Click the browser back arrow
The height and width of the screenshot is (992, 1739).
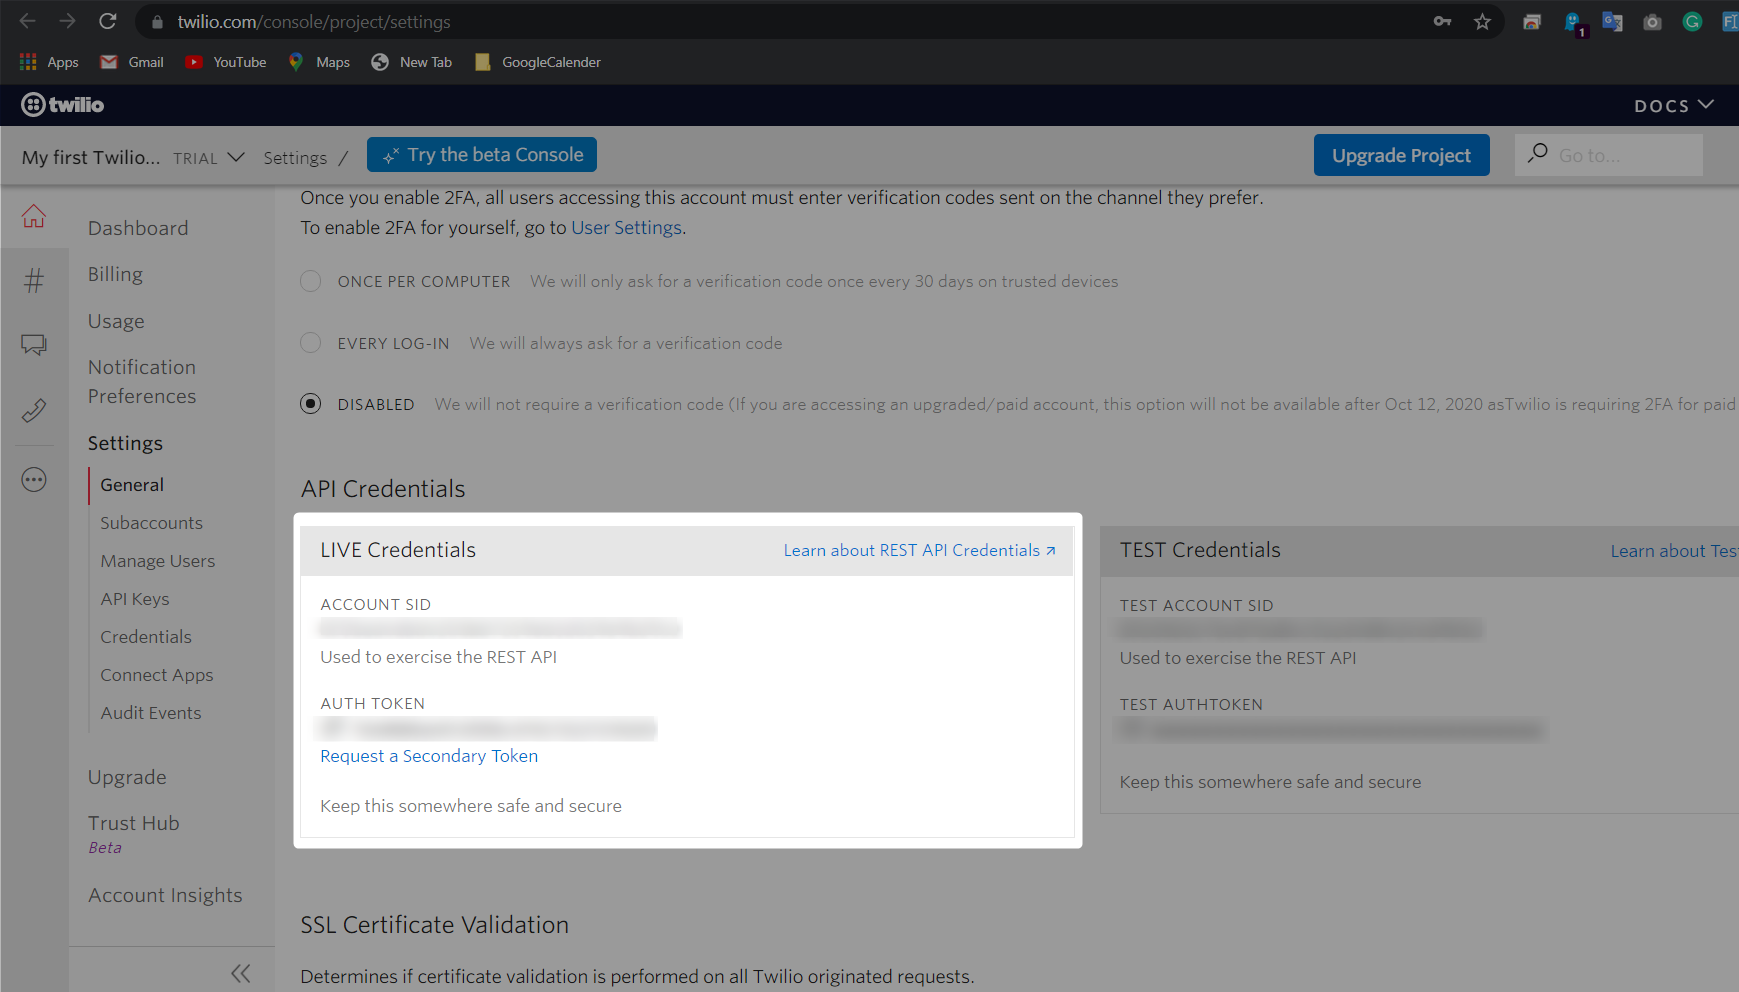coord(27,21)
